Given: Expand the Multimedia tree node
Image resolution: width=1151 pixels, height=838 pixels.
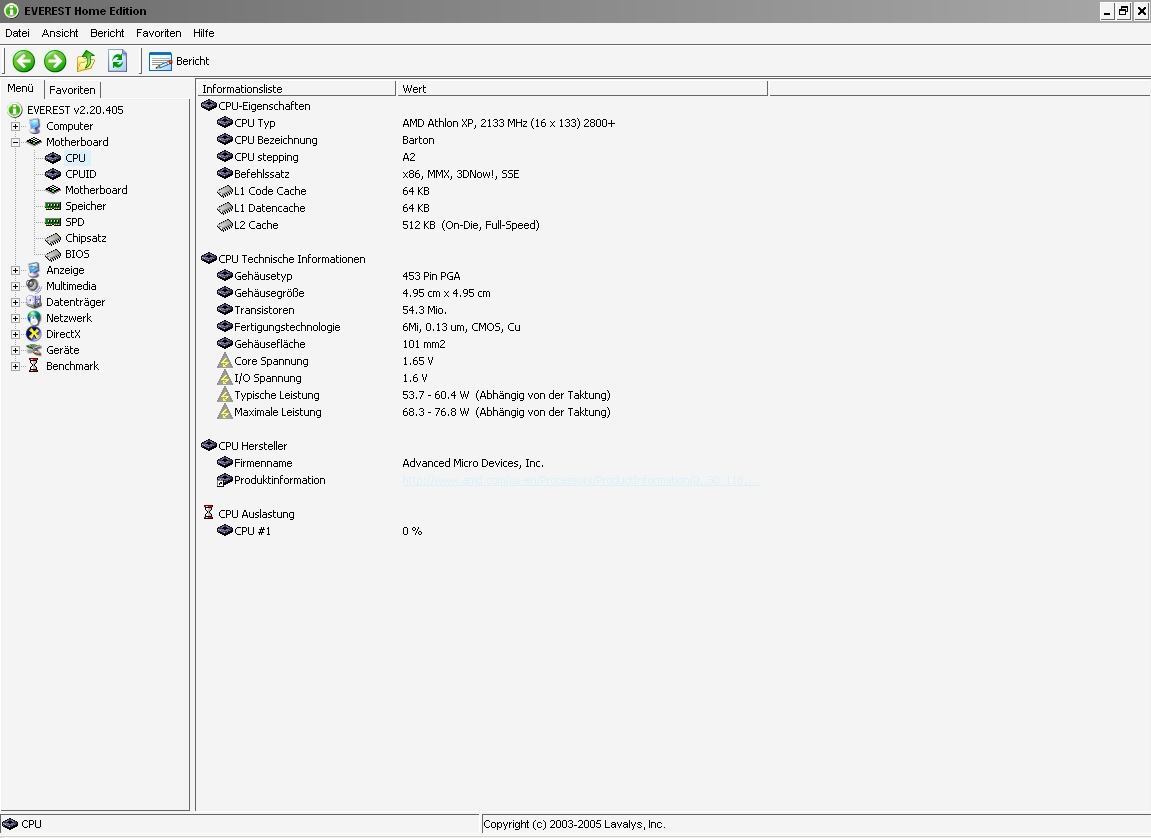Looking at the screenshot, I should point(15,286).
